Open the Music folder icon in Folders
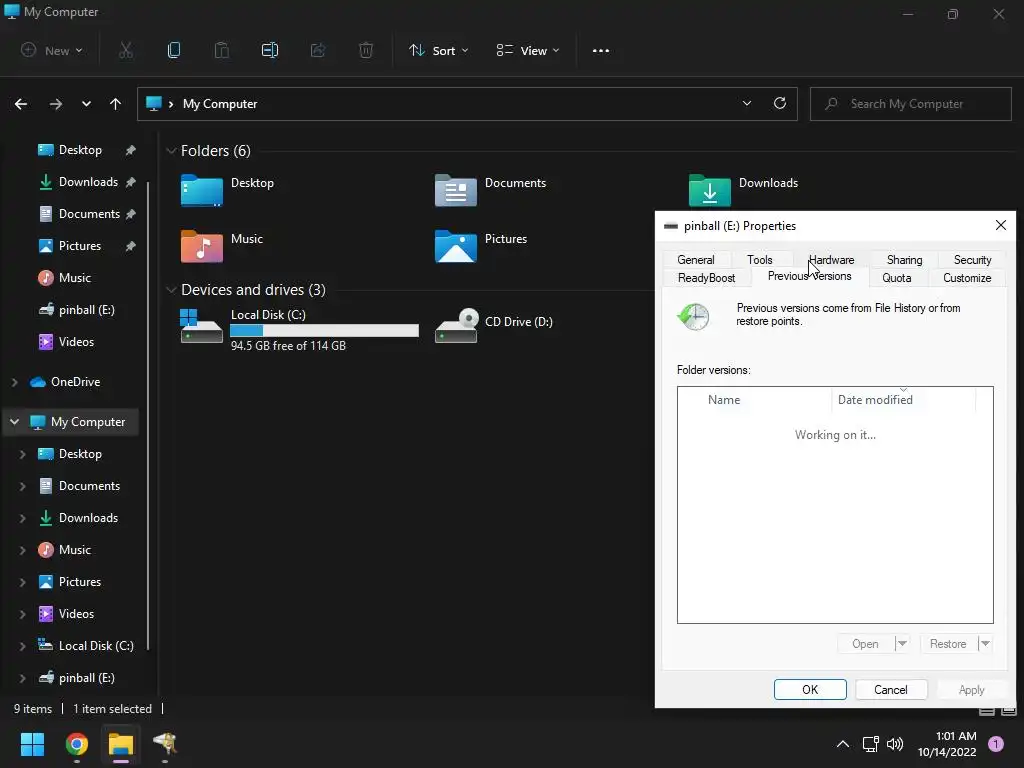Screen dimensions: 1024x768 202,246
